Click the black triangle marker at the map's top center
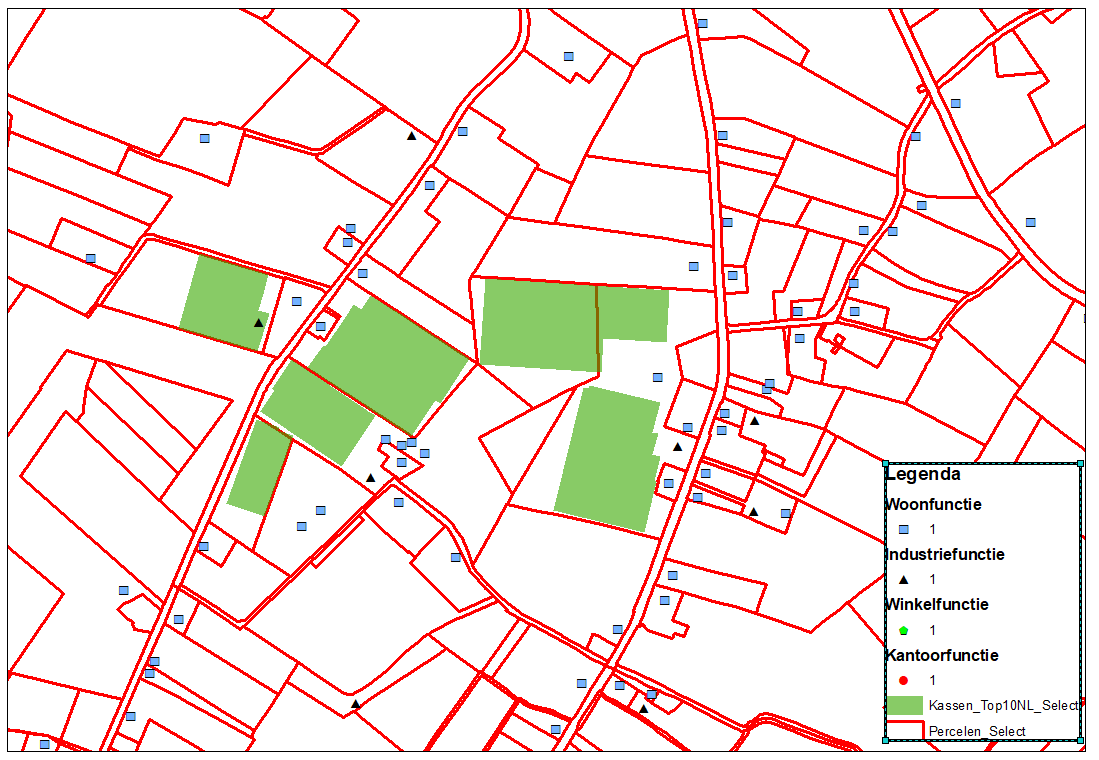Image resolution: width=1099 pixels, height=760 pixels. pyautogui.click(x=411, y=136)
